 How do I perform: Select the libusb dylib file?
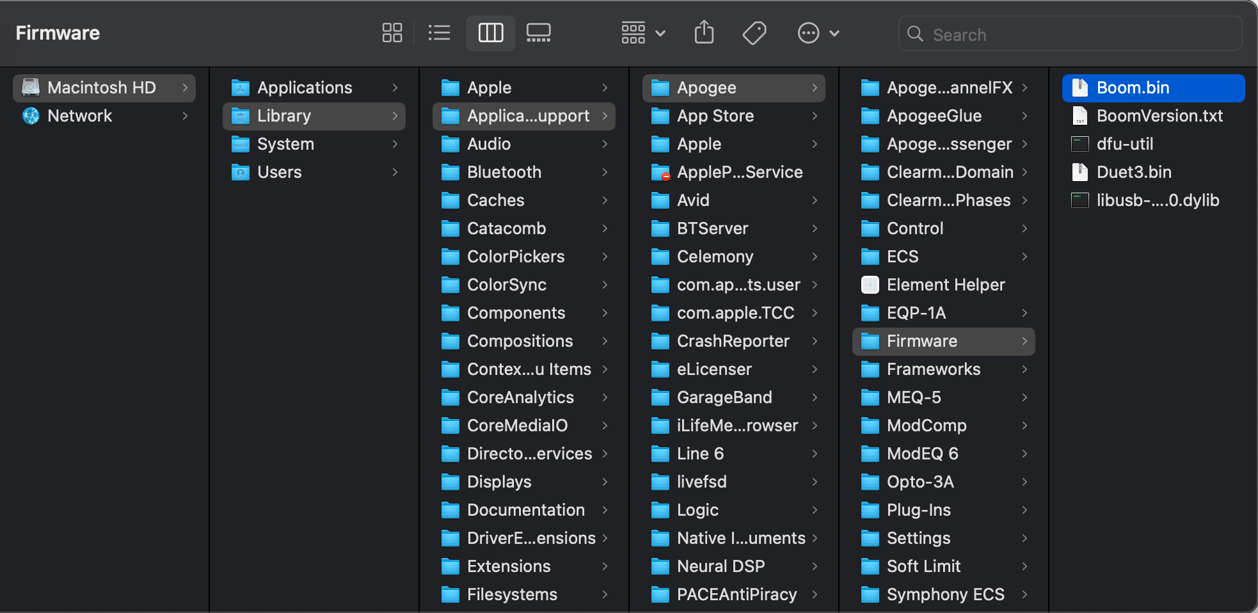(1157, 200)
